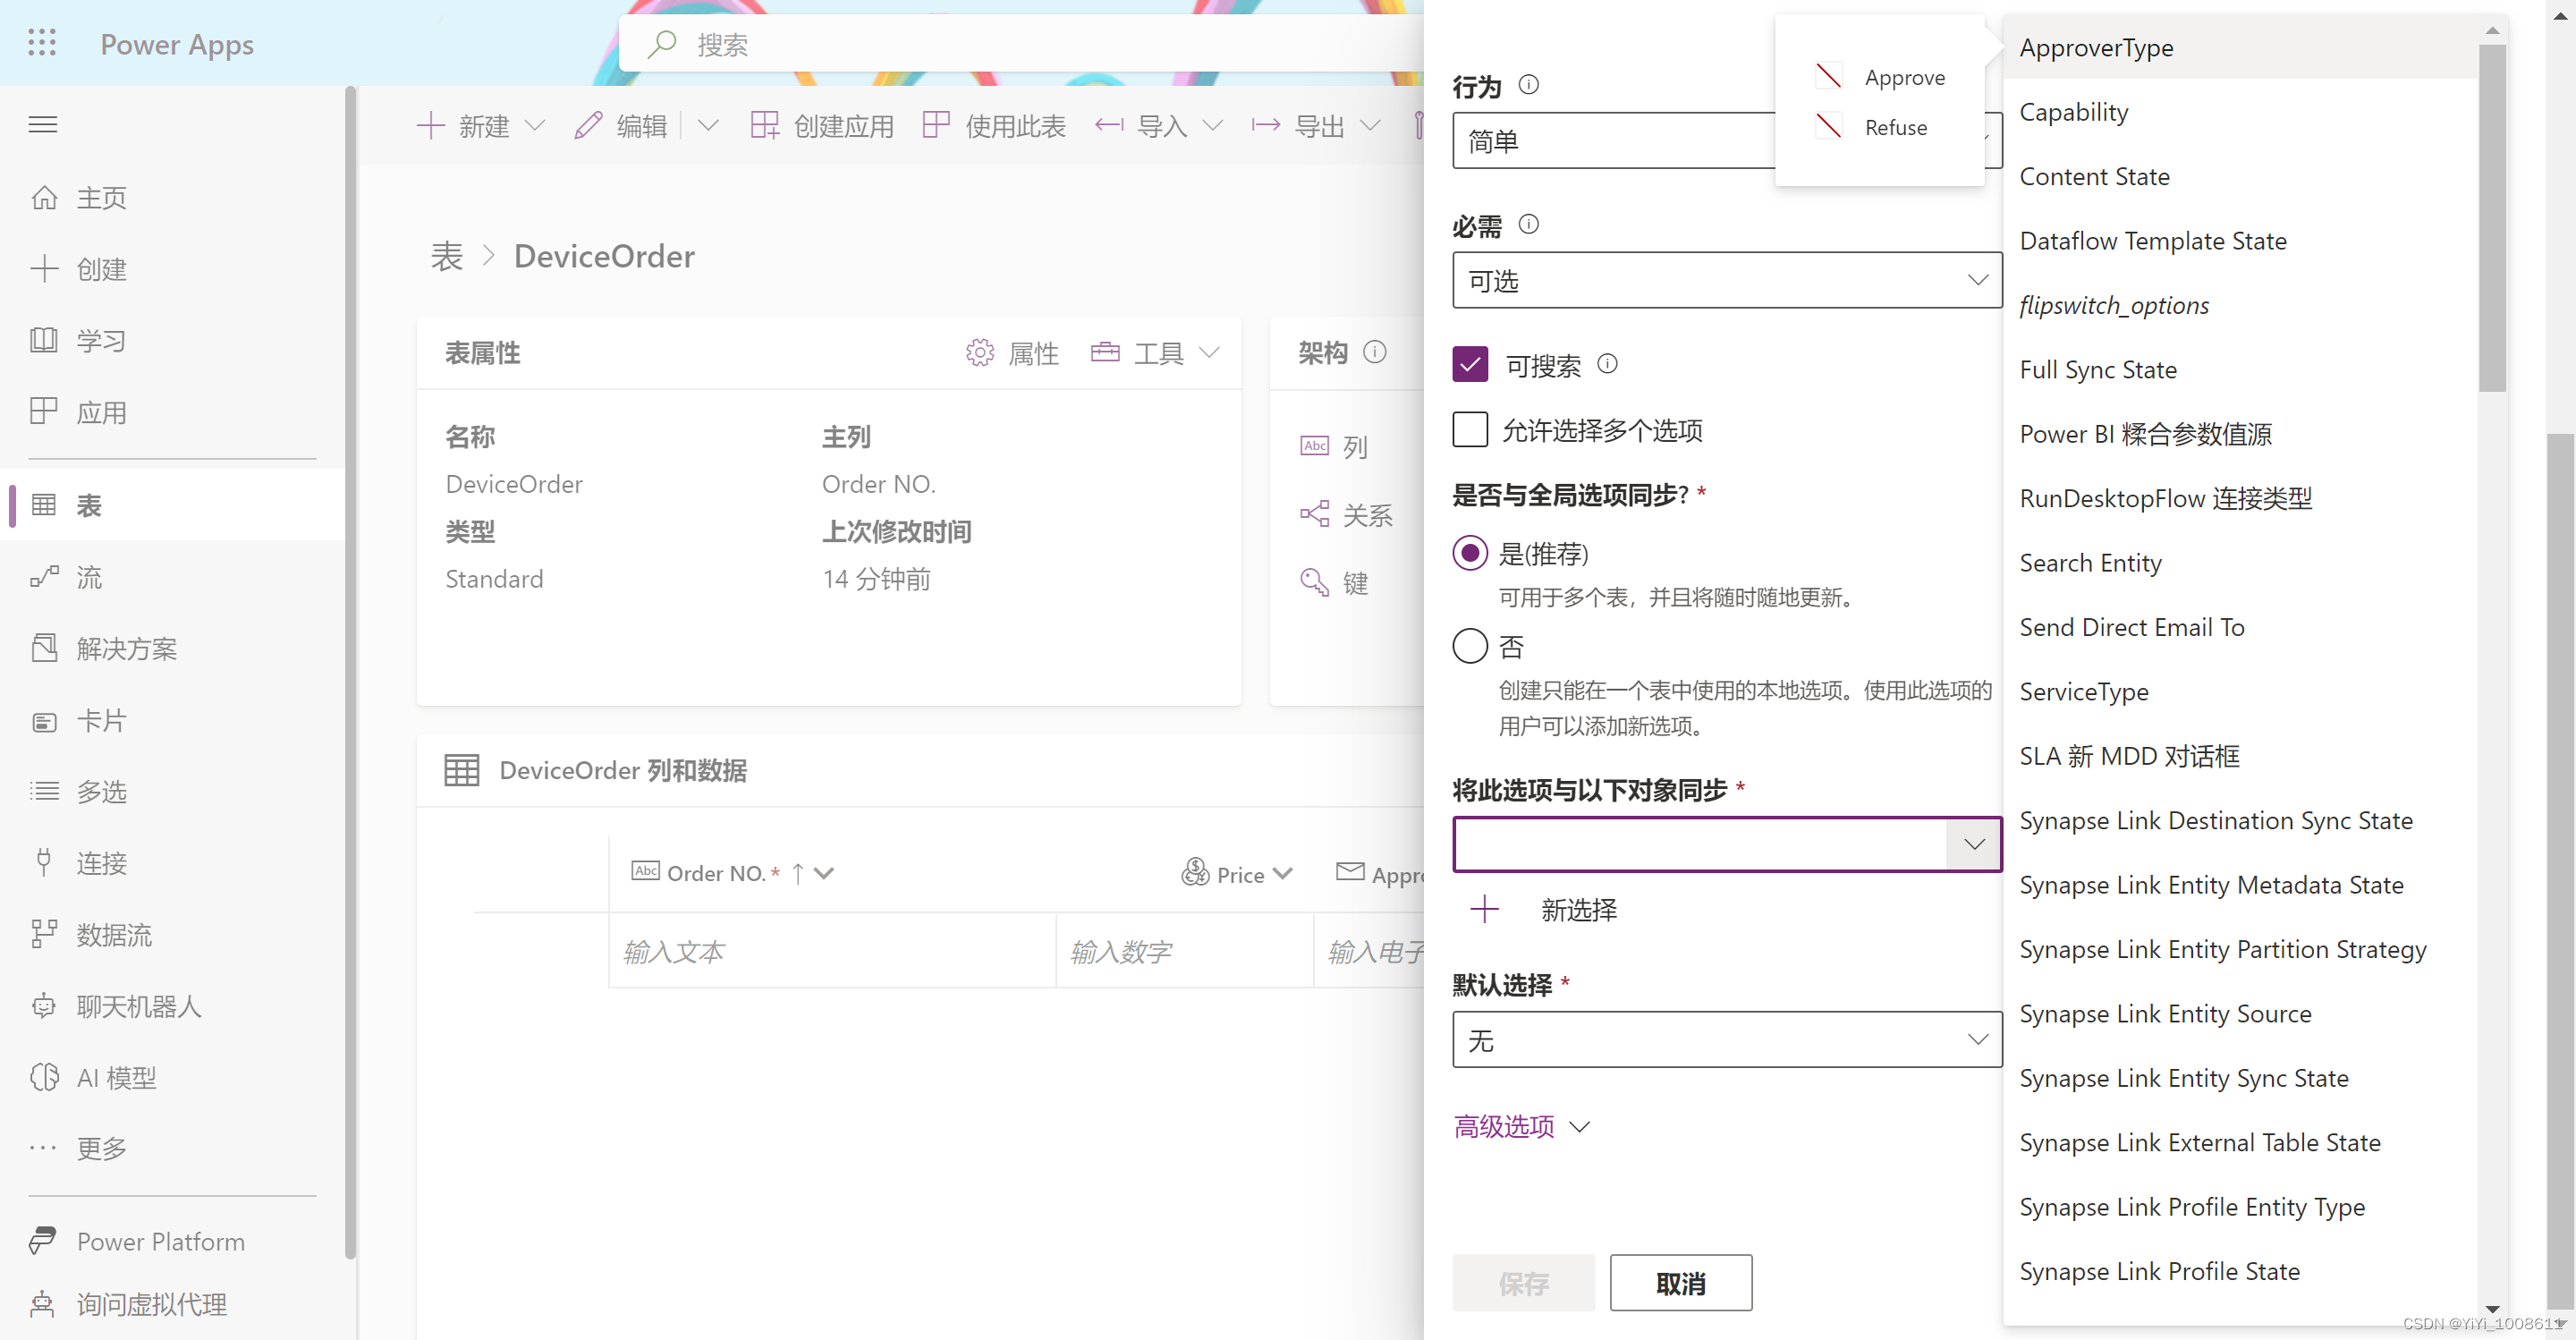This screenshot has width=2576, height=1340.
Task: Open the AI 模型 section
Action: coord(115,1077)
